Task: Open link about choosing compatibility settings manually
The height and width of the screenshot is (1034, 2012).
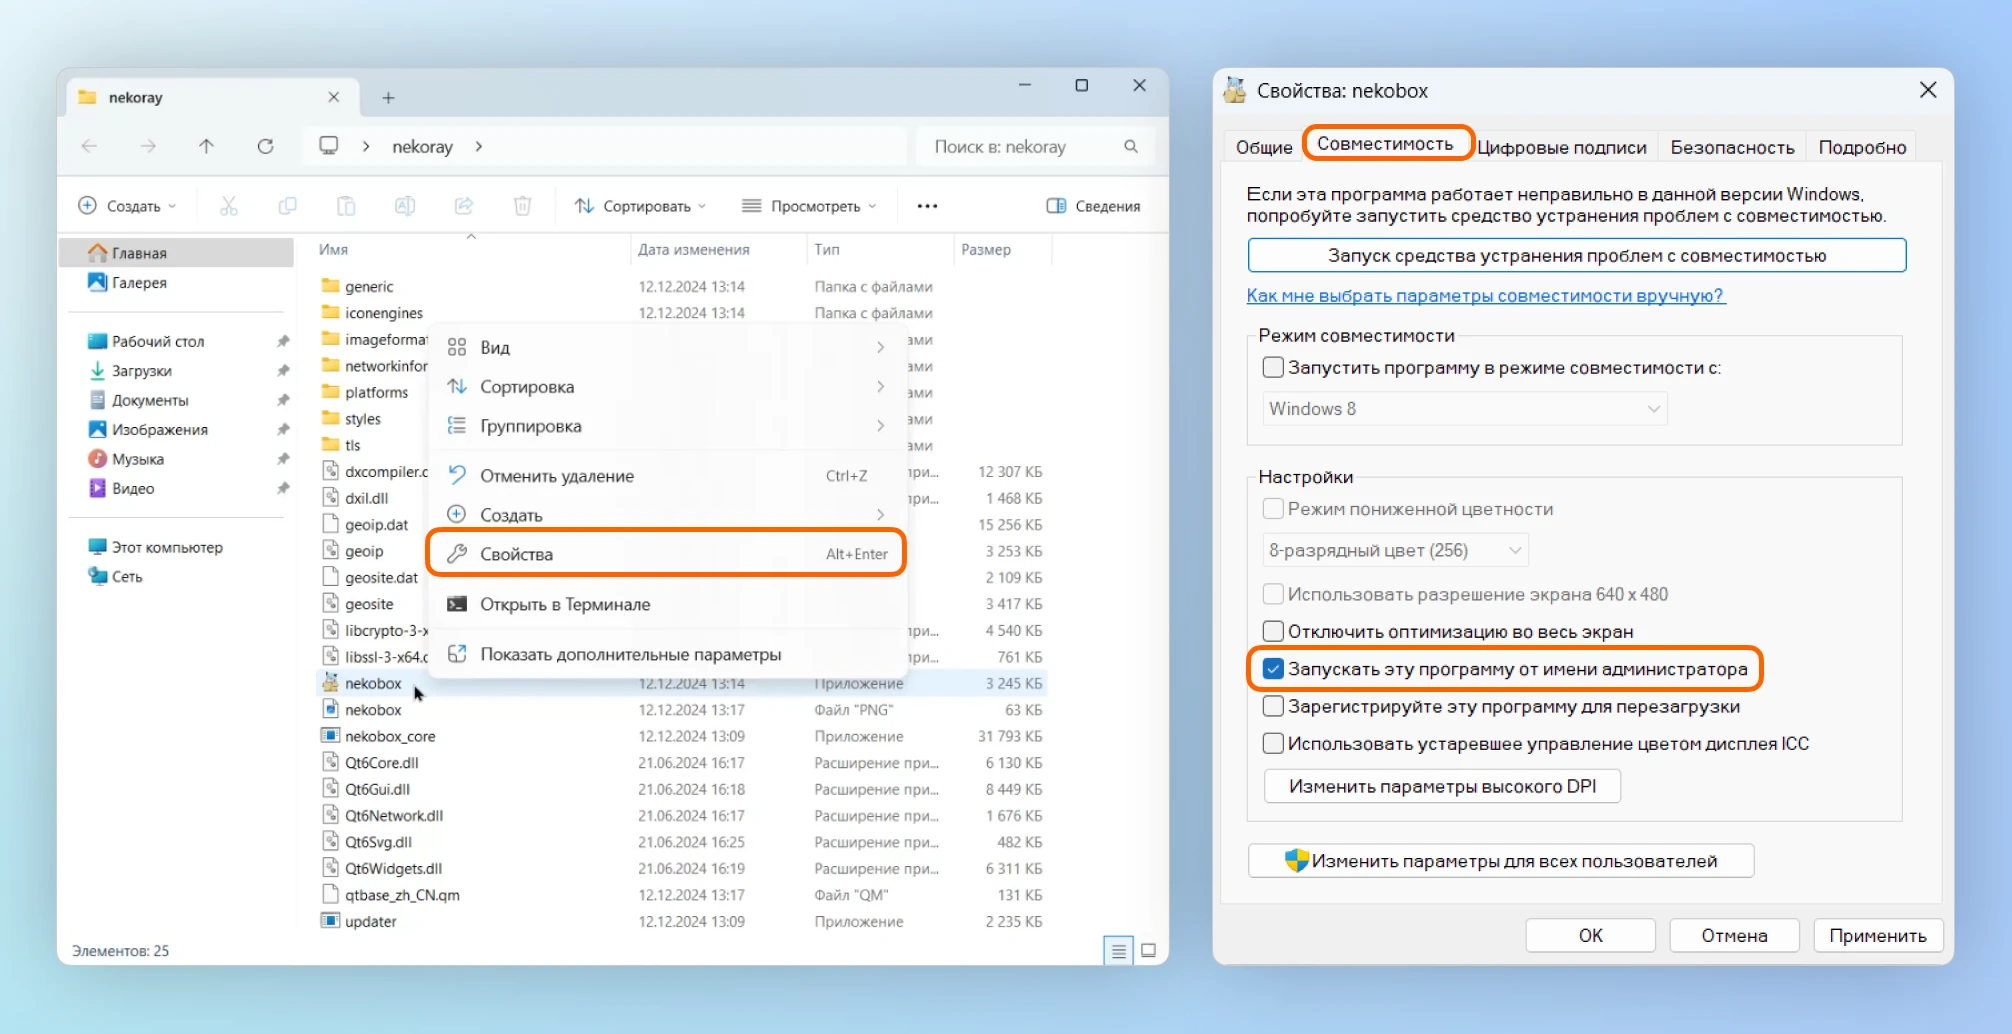Action: (1485, 295)
